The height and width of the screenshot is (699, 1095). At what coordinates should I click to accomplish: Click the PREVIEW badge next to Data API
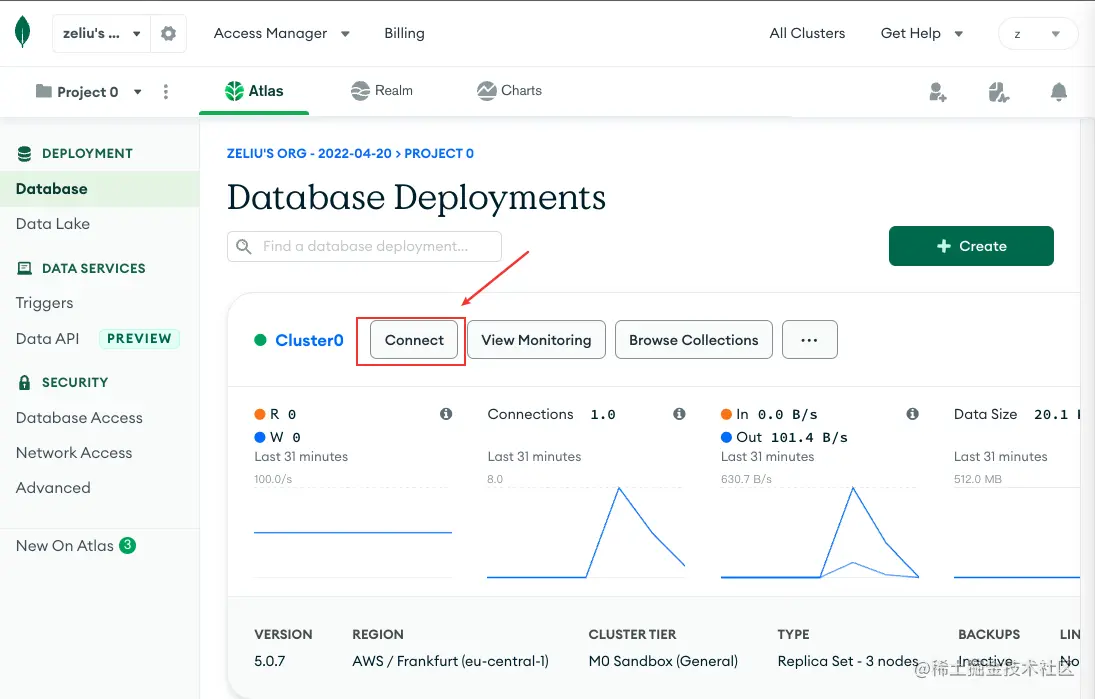(139, 339)
